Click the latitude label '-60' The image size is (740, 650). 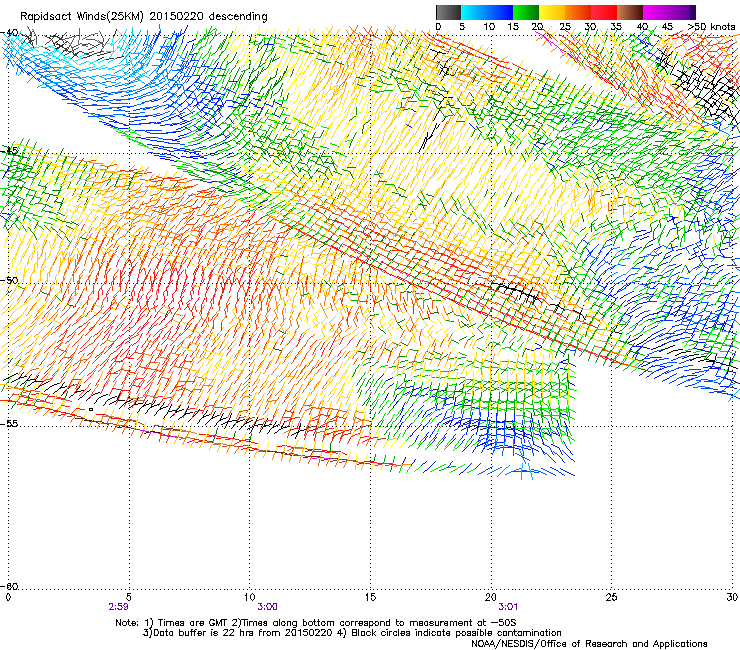(9, 586)
